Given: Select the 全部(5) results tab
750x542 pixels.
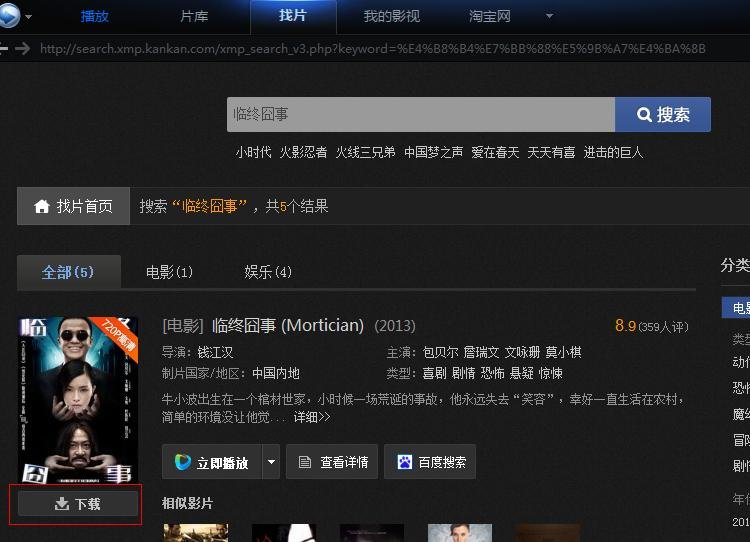Looking at the screenshot, I should [x=68, y=272].
